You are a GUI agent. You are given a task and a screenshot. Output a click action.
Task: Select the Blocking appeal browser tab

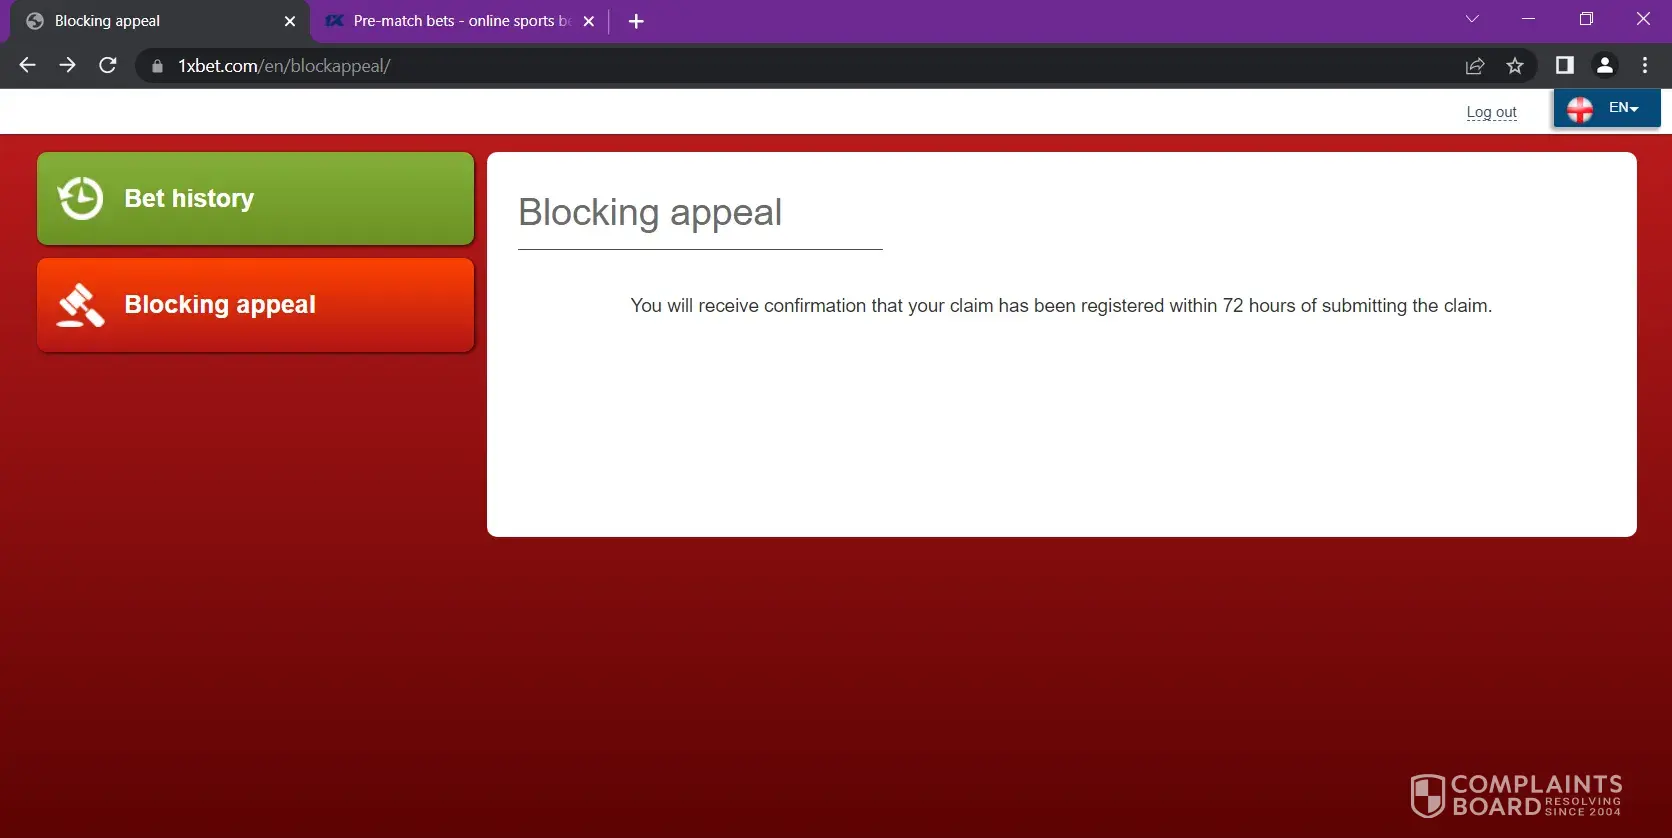(150, 21)
